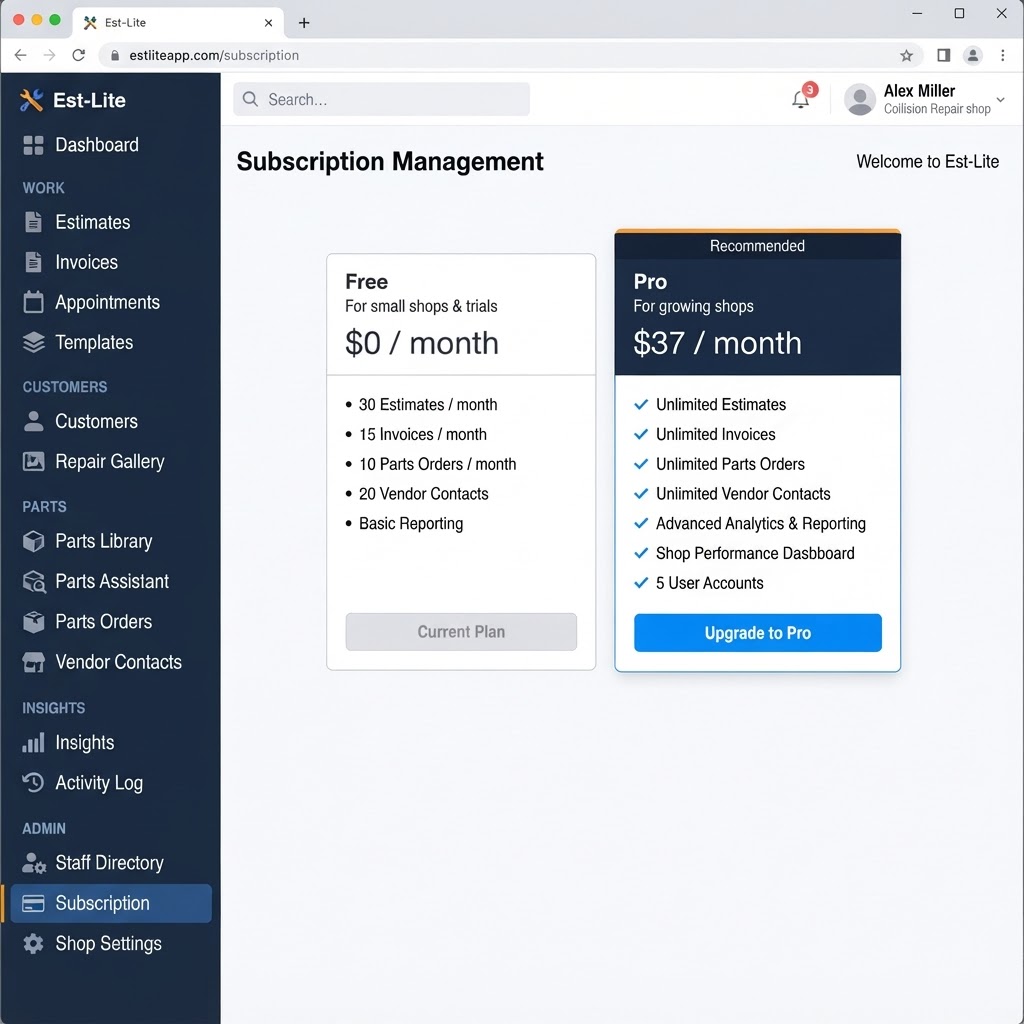The height and width of the screenshot is (1024, 1024).
Task: Open the Dashboard grid icon
Action: click(x=33, y=145)
